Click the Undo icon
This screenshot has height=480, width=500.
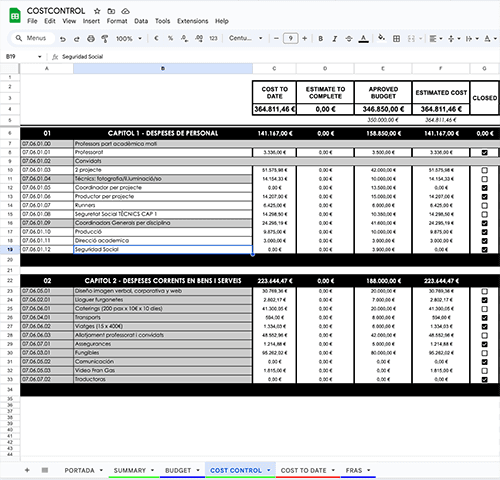coord(63,39)
